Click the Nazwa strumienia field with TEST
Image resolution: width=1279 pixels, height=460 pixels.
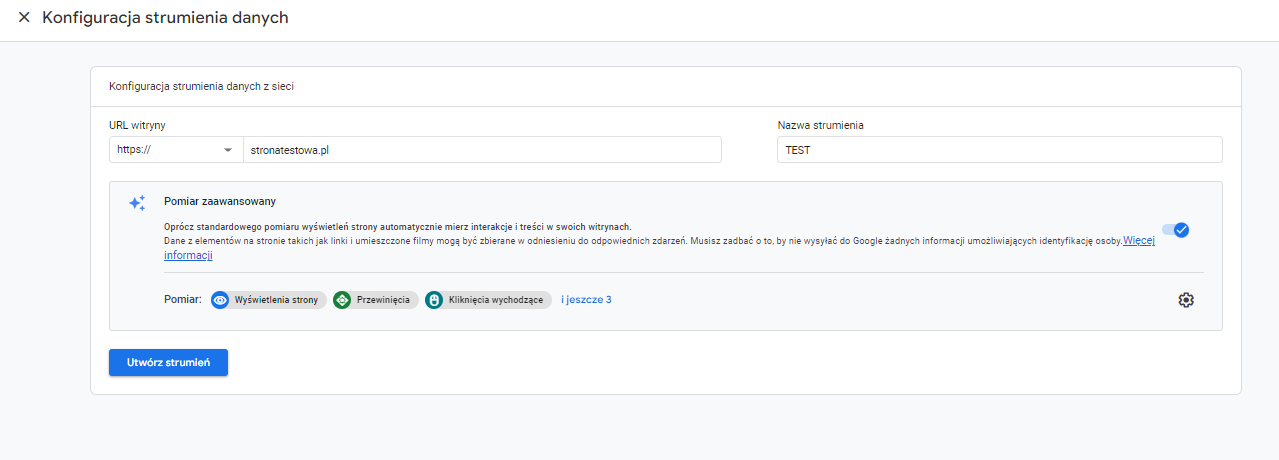point(999,150)
